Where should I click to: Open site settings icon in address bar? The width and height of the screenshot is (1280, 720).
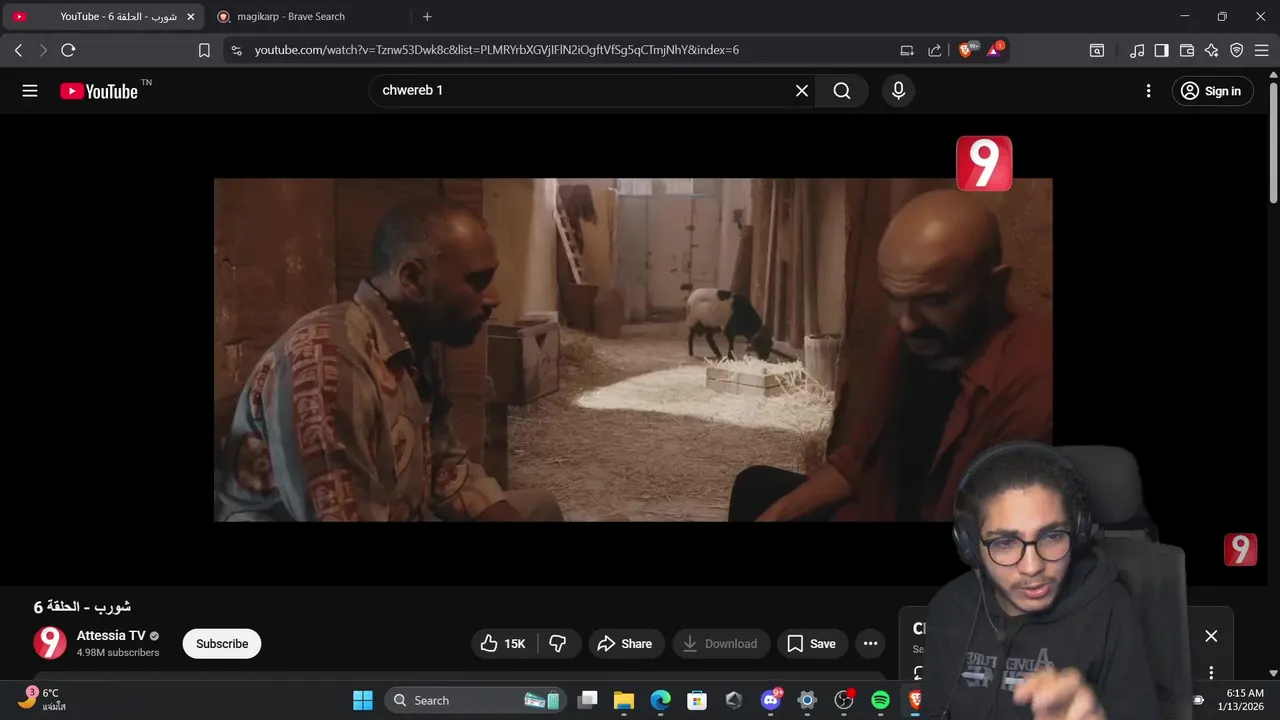tap(236, 50)
